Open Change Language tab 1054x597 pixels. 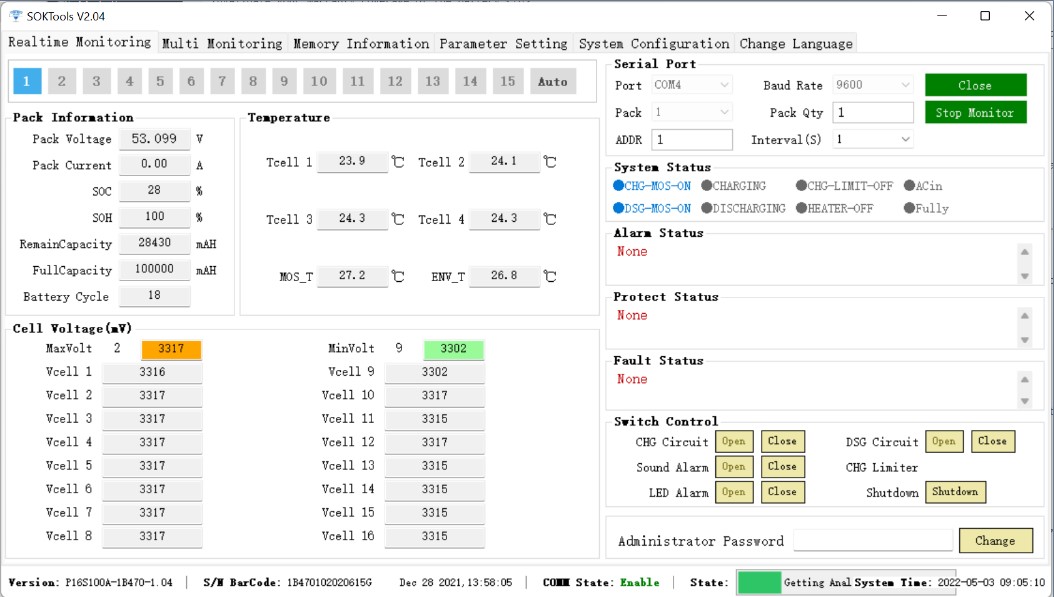click(x=796, y=44)
